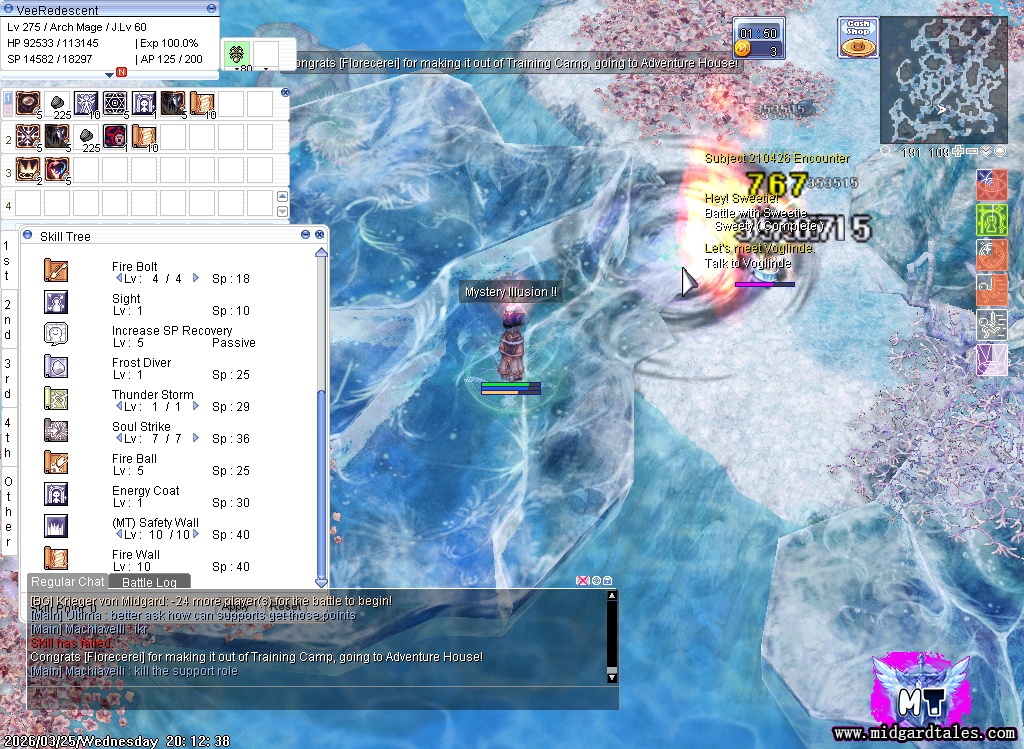The height and width of the screenshot is (749, 1024).
Task: Increase Fire Bolt level with right arrow
Action: point(195,278)
